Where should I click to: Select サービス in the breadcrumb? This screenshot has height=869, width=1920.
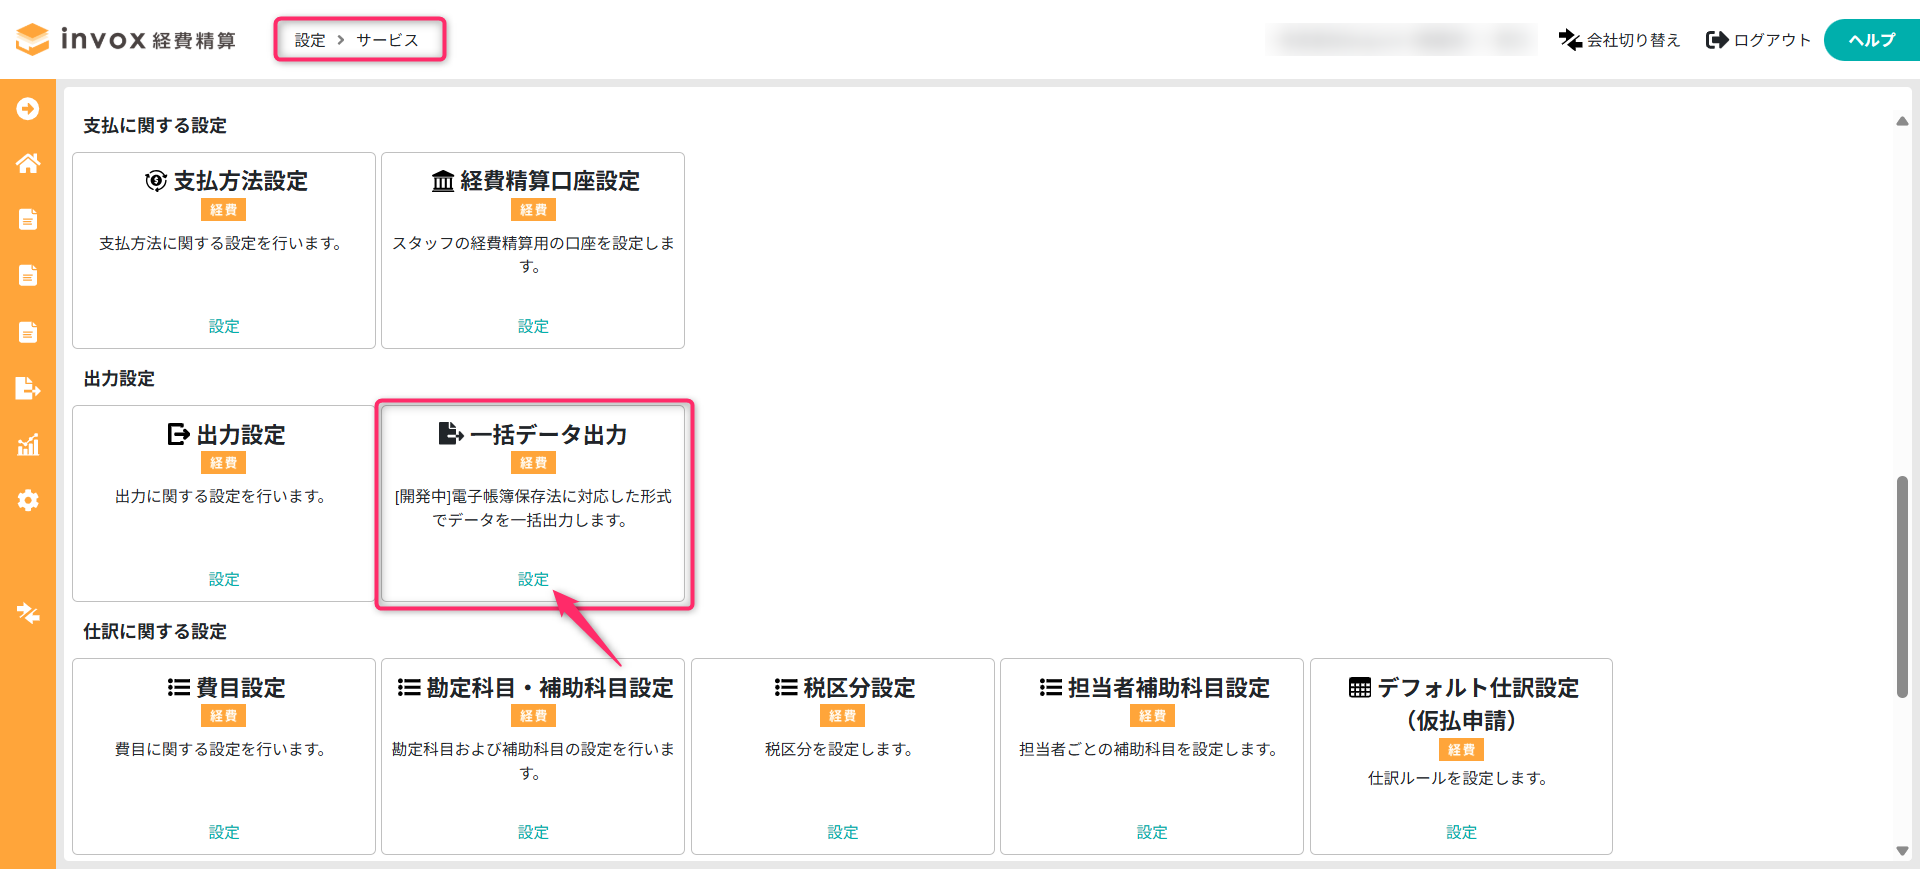point(387,40)
